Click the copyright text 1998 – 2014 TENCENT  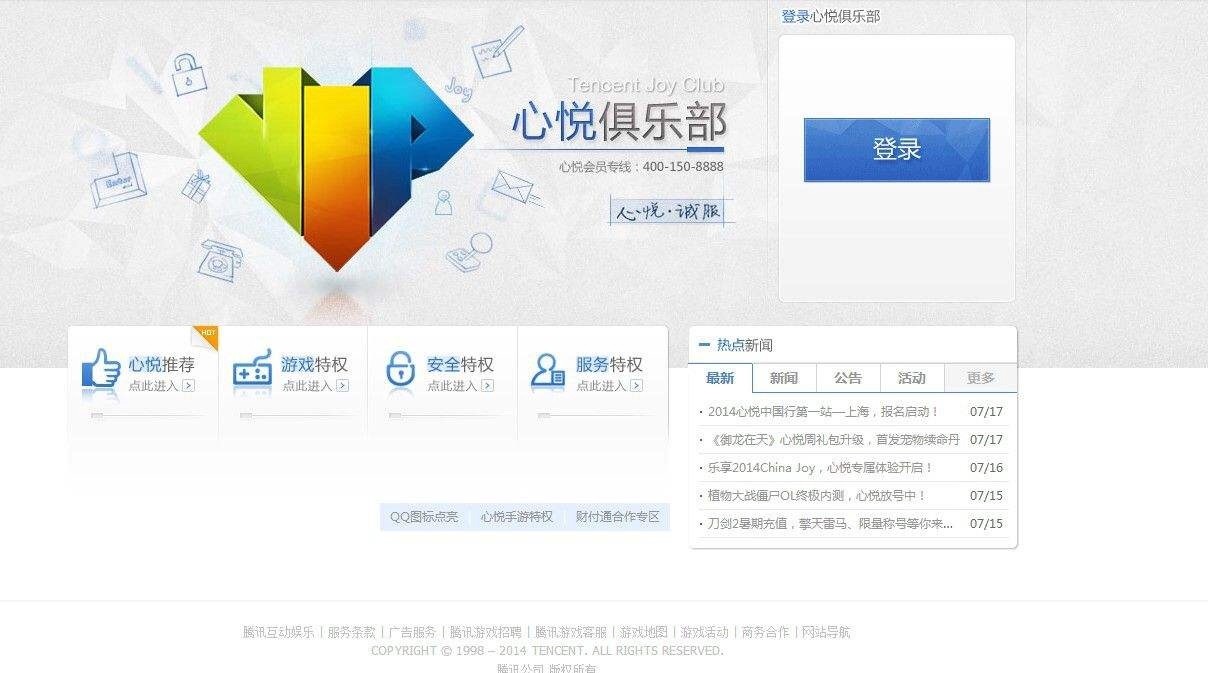546,650
